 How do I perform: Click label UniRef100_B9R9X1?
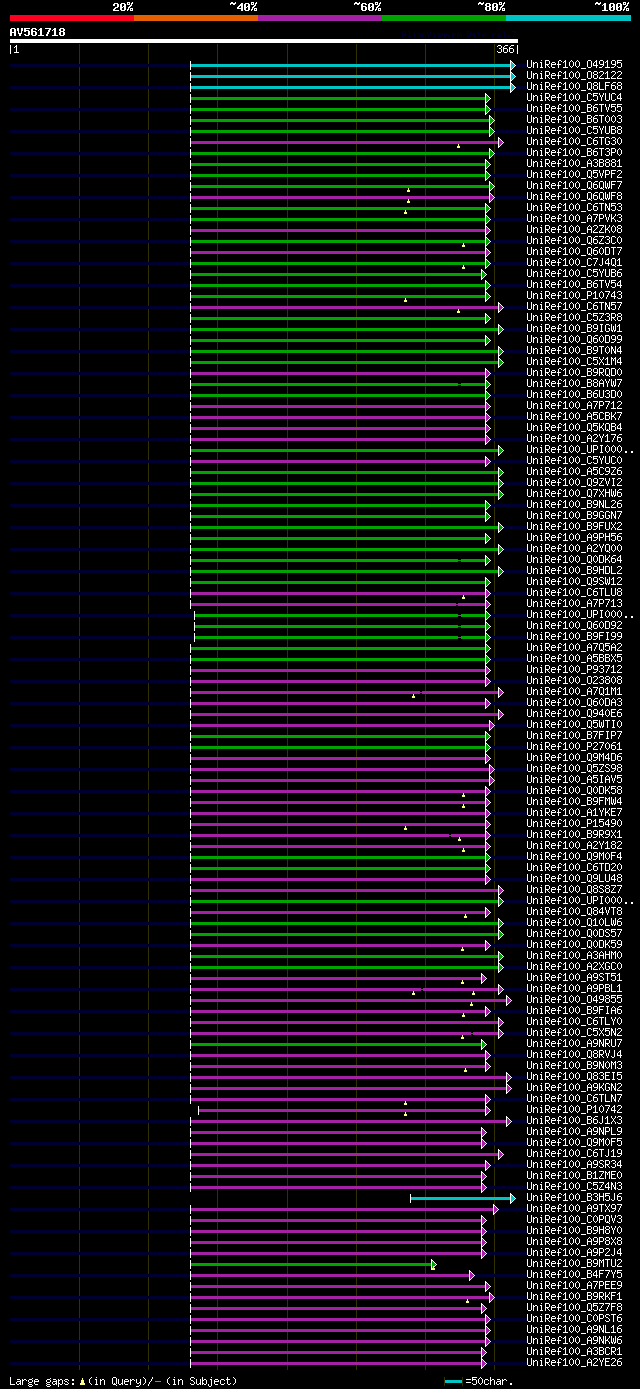[574, 834]
